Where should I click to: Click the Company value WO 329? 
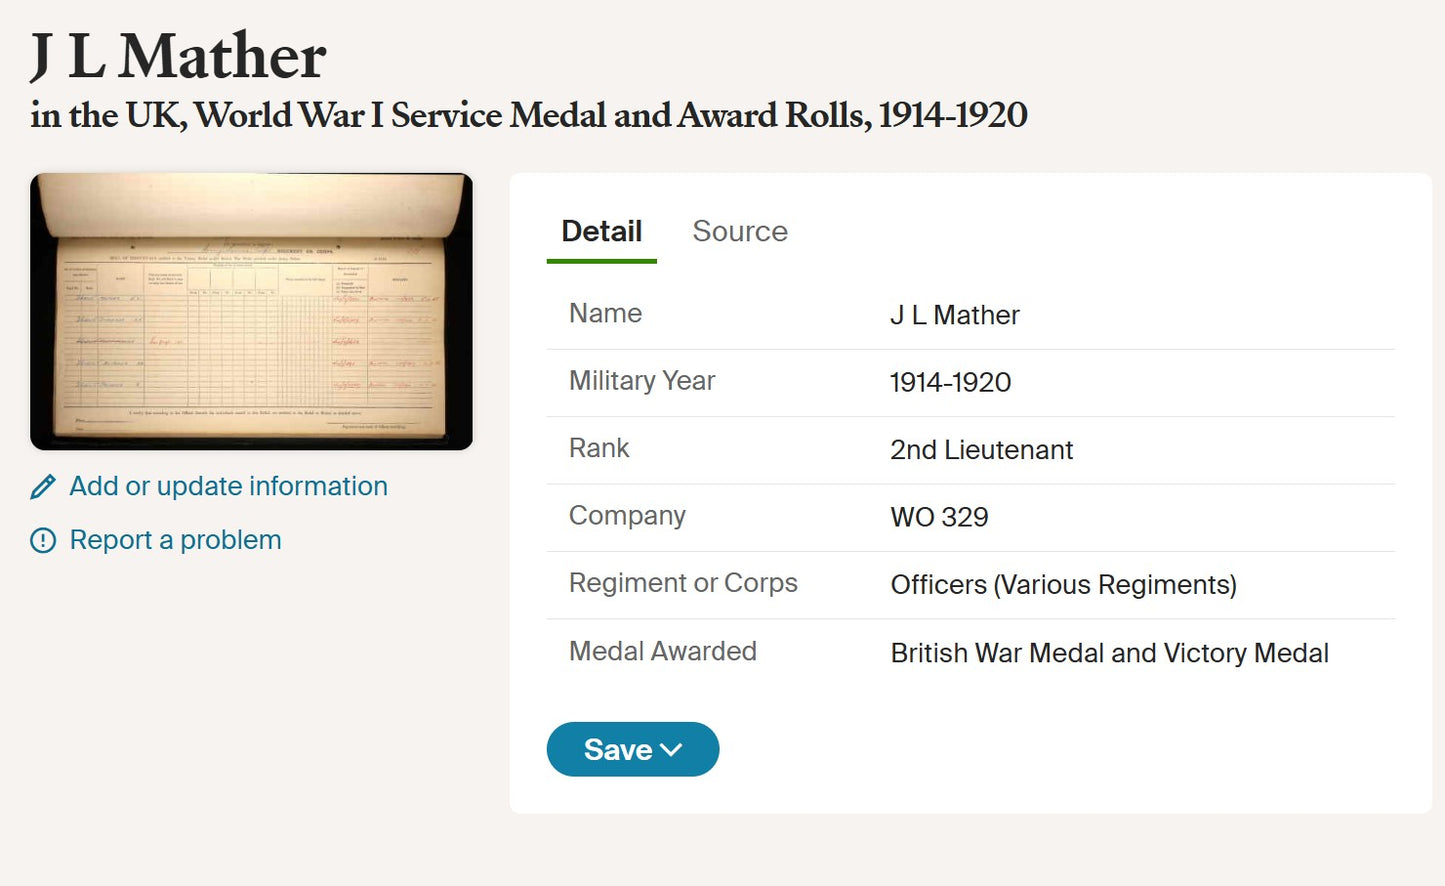(x=939, y=518)
